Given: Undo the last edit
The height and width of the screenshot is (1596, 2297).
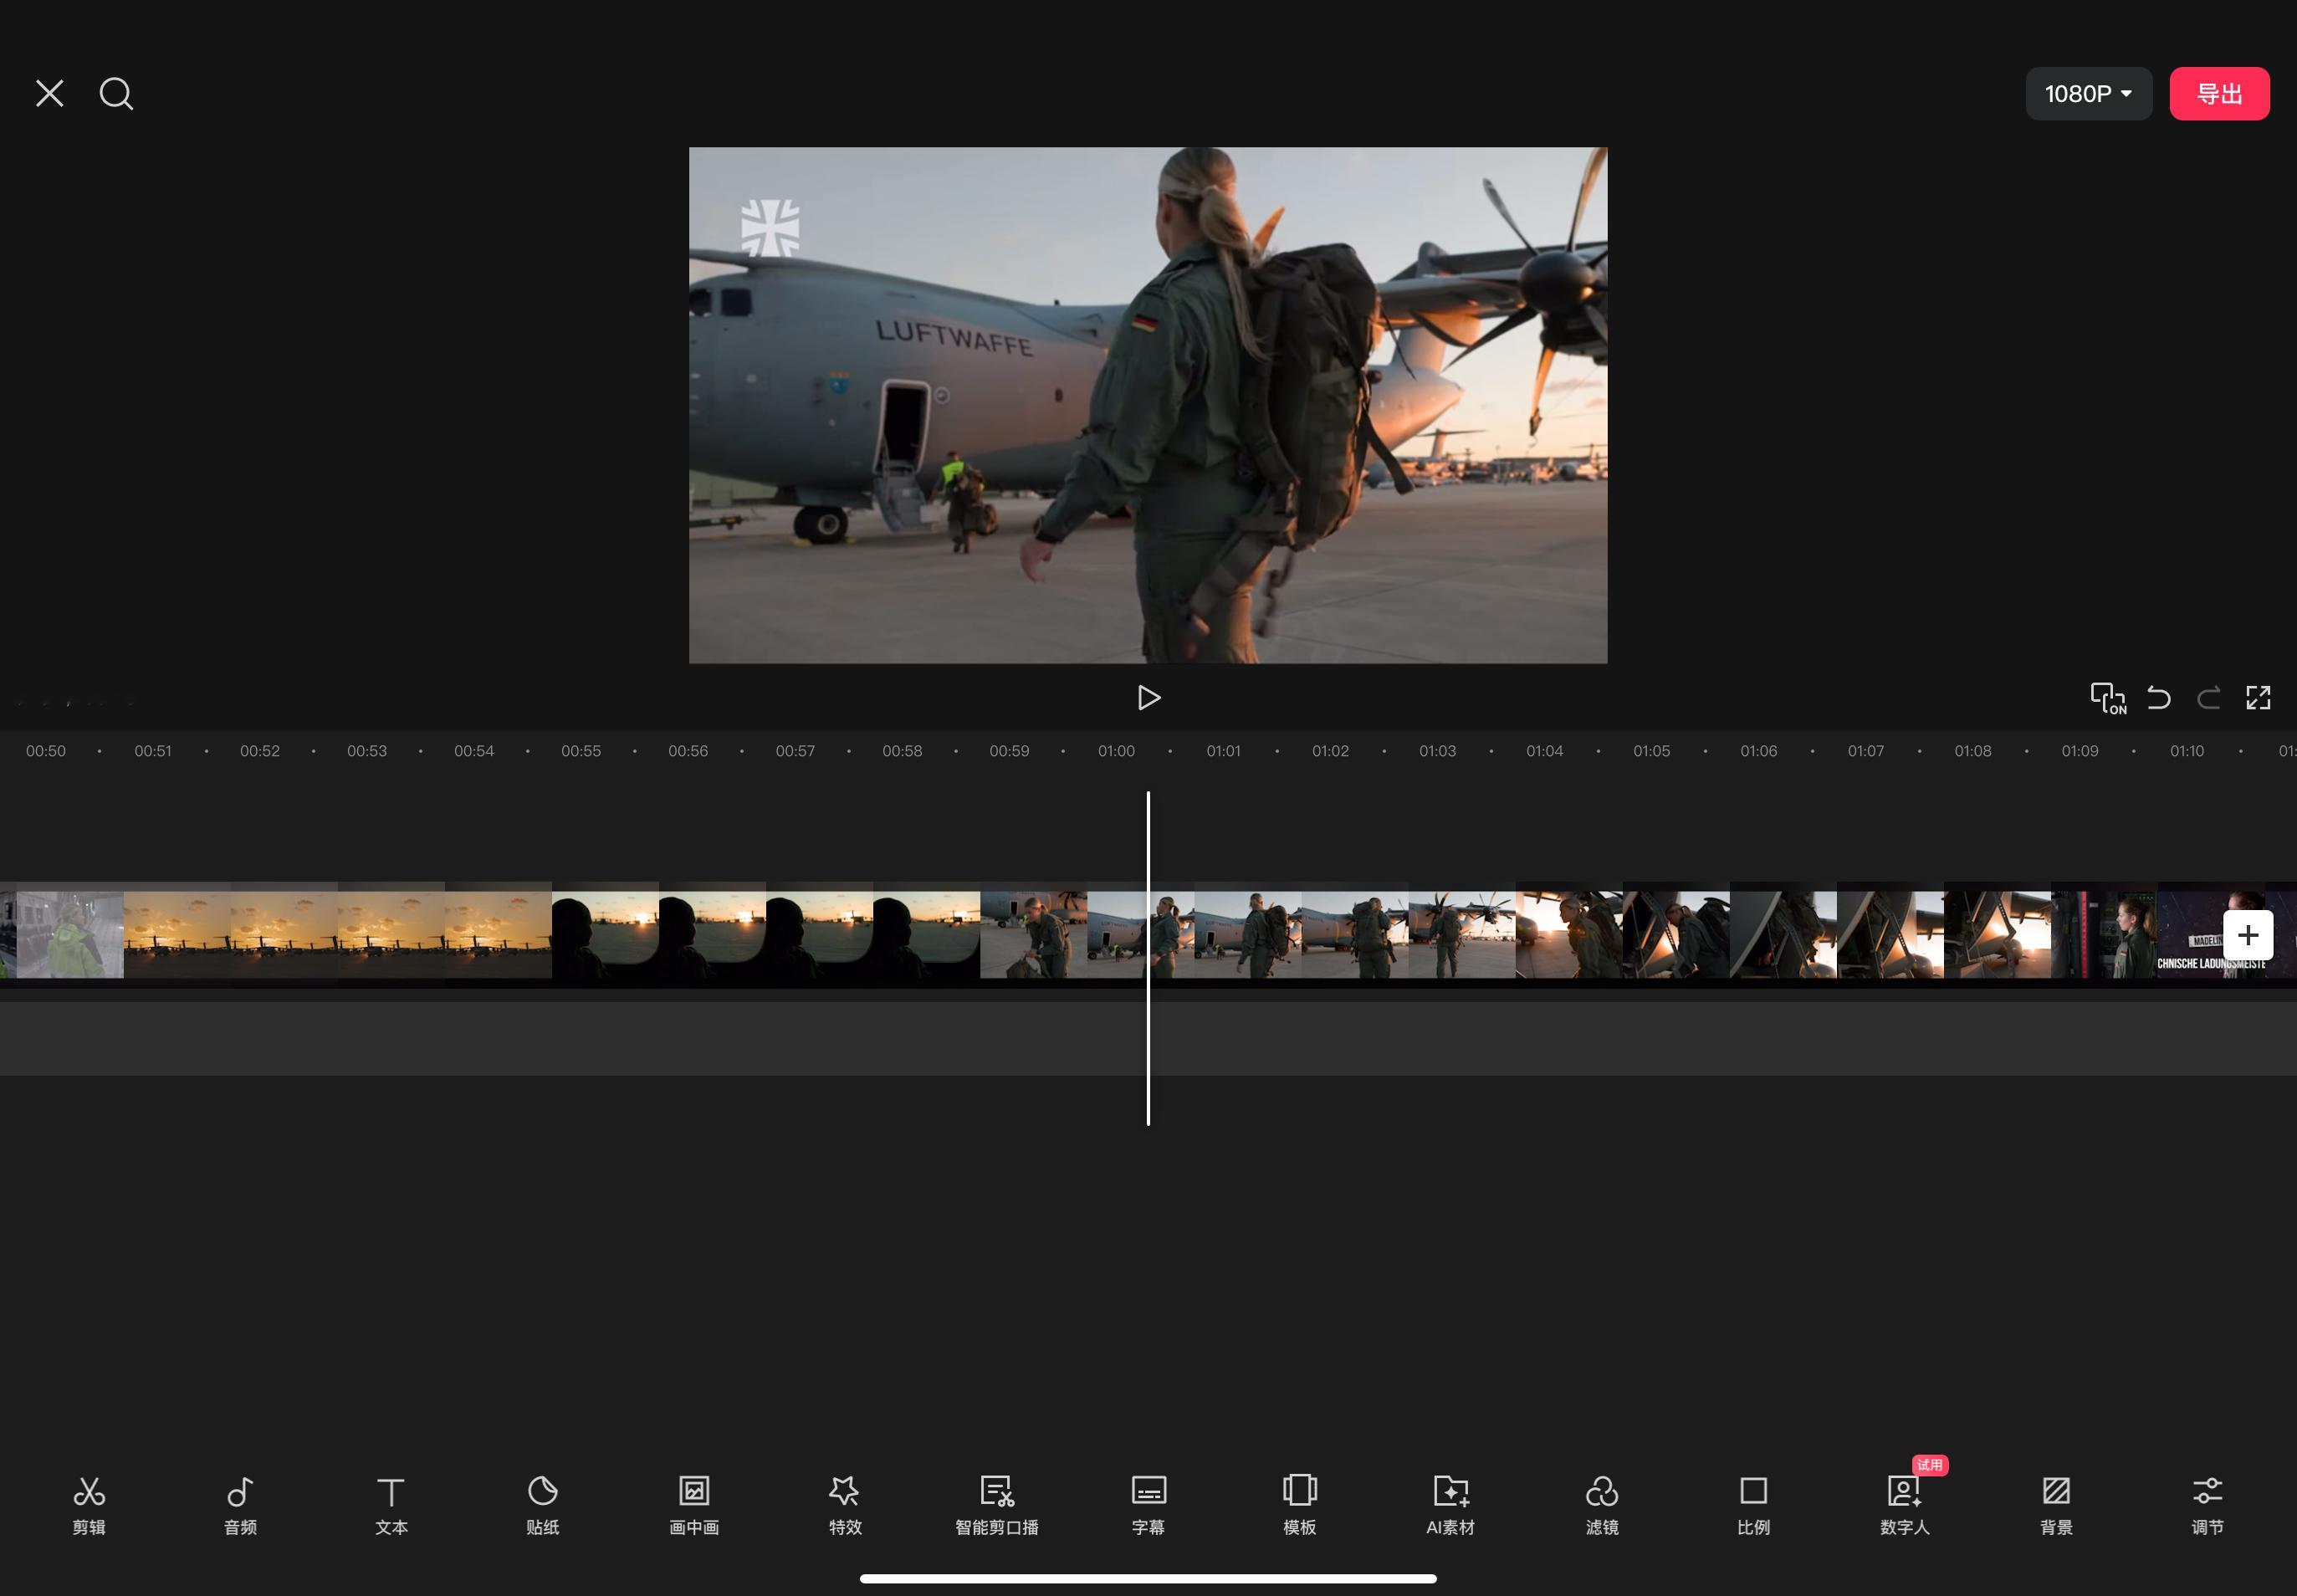Looking at the screenshot, I should pos(2158,698).
